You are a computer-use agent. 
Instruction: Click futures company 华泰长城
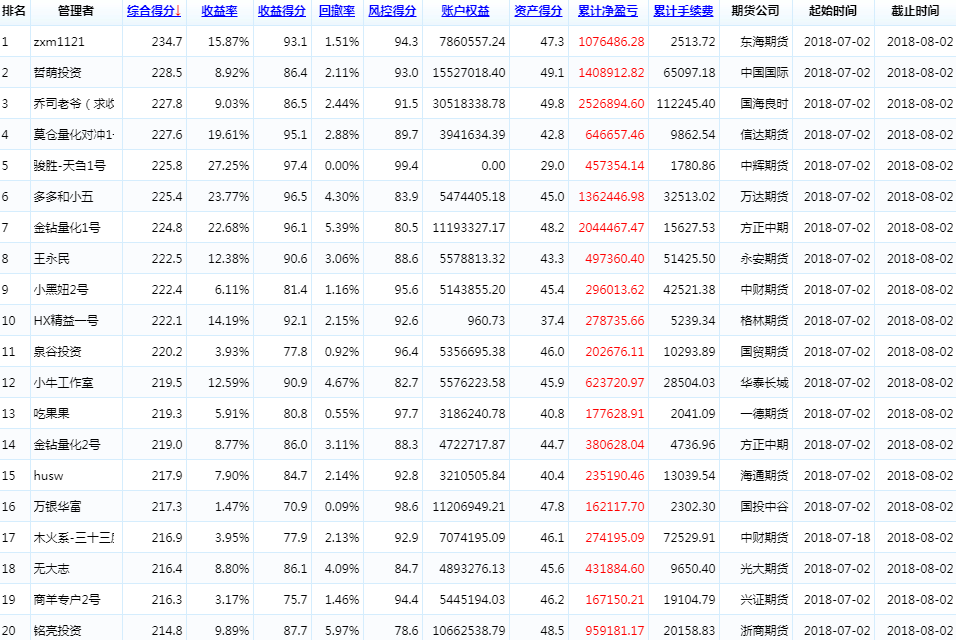tap(765, 383)
